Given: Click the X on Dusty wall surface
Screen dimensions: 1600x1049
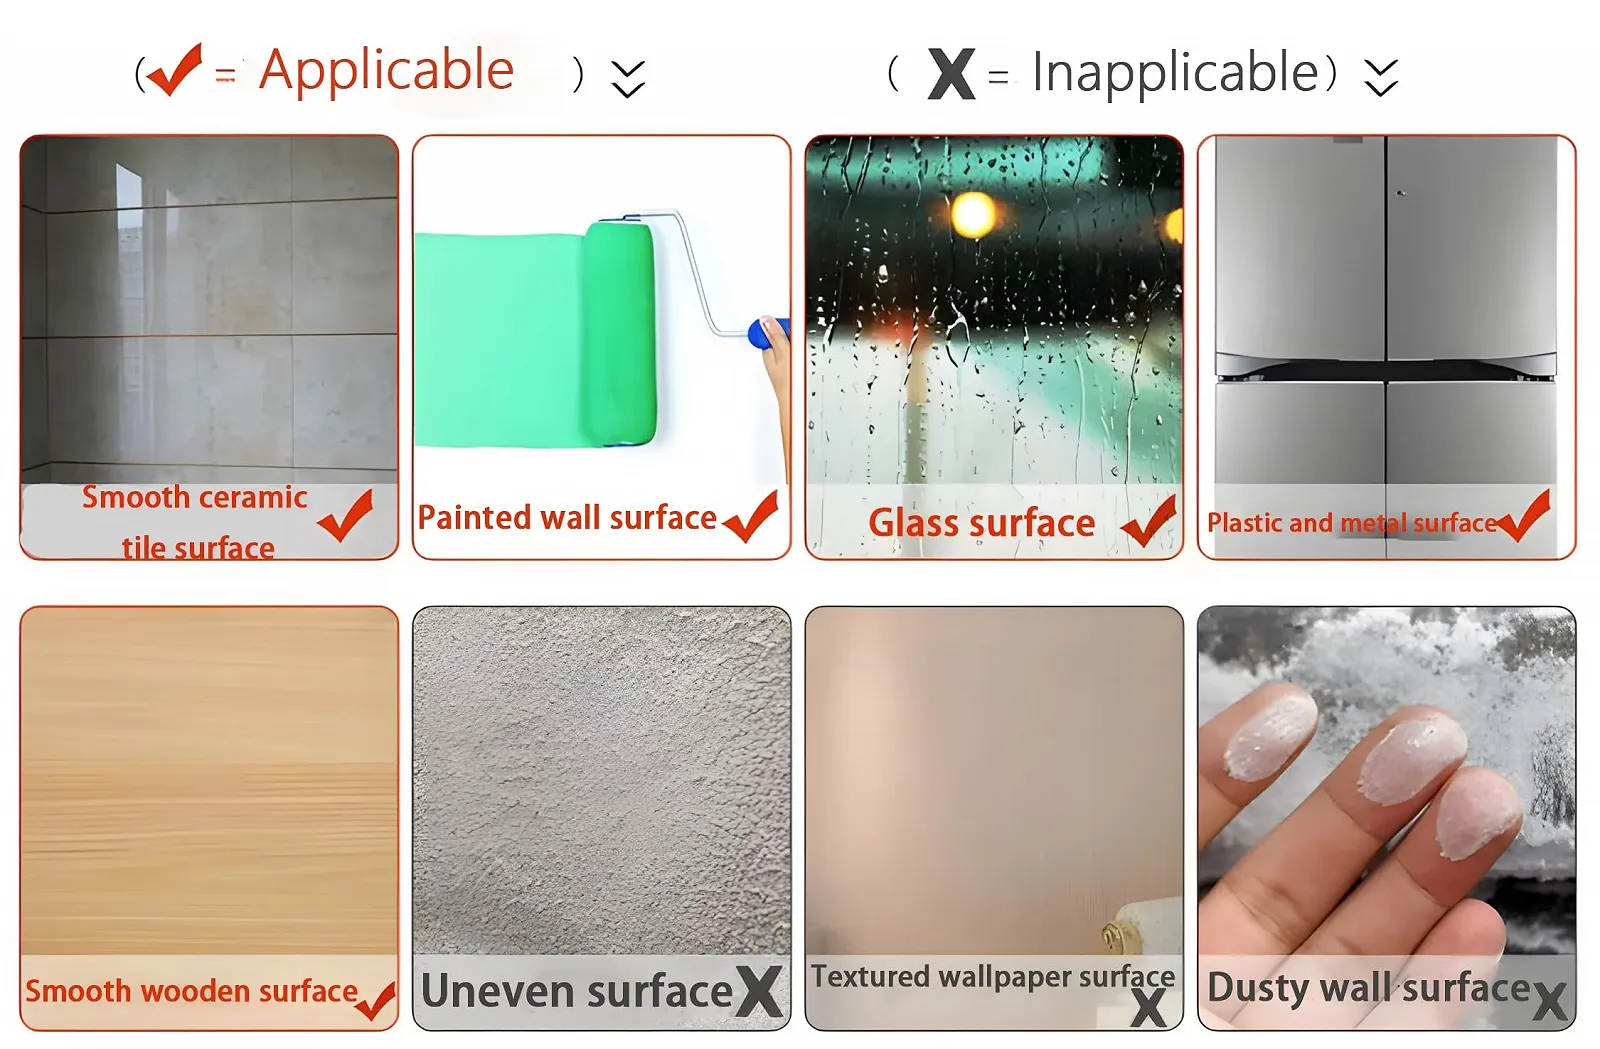Looking at the screenshot, I should pyautogui.click(x=1550, y=1001).
